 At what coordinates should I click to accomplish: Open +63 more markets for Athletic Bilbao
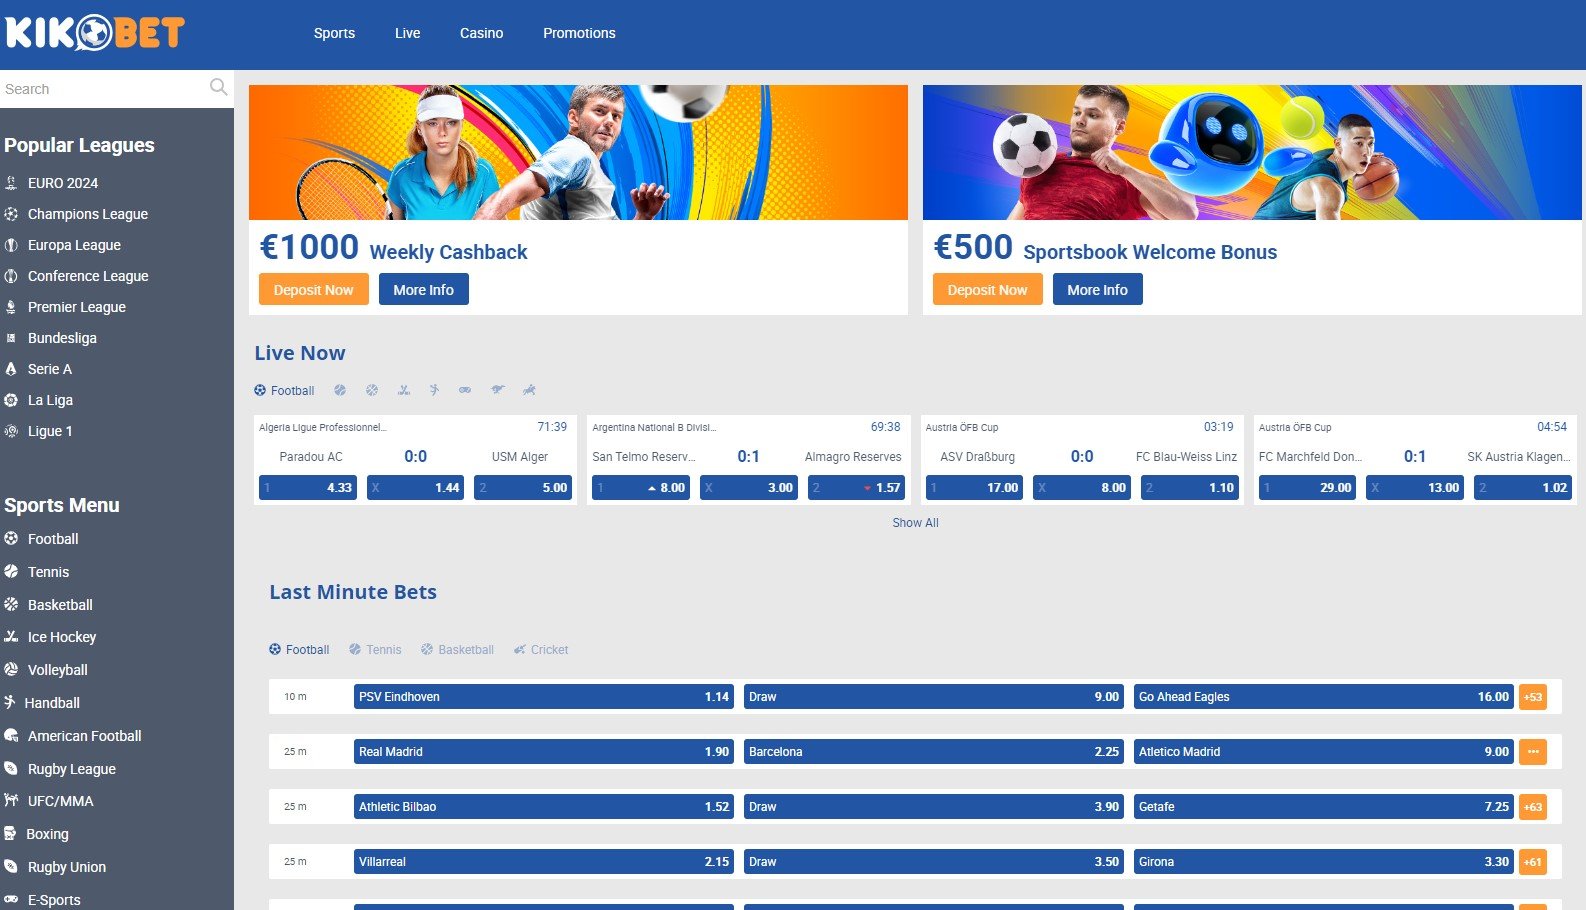(x=1533, y=807)
